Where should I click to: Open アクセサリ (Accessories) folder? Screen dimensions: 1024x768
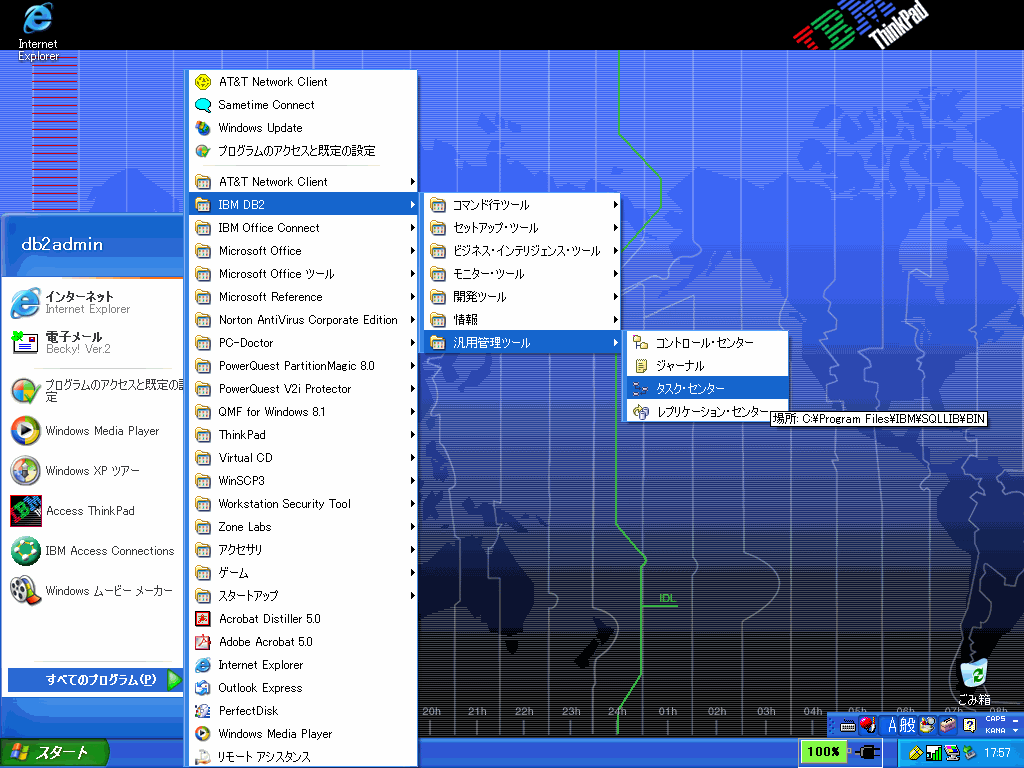(x=303, y=550)
